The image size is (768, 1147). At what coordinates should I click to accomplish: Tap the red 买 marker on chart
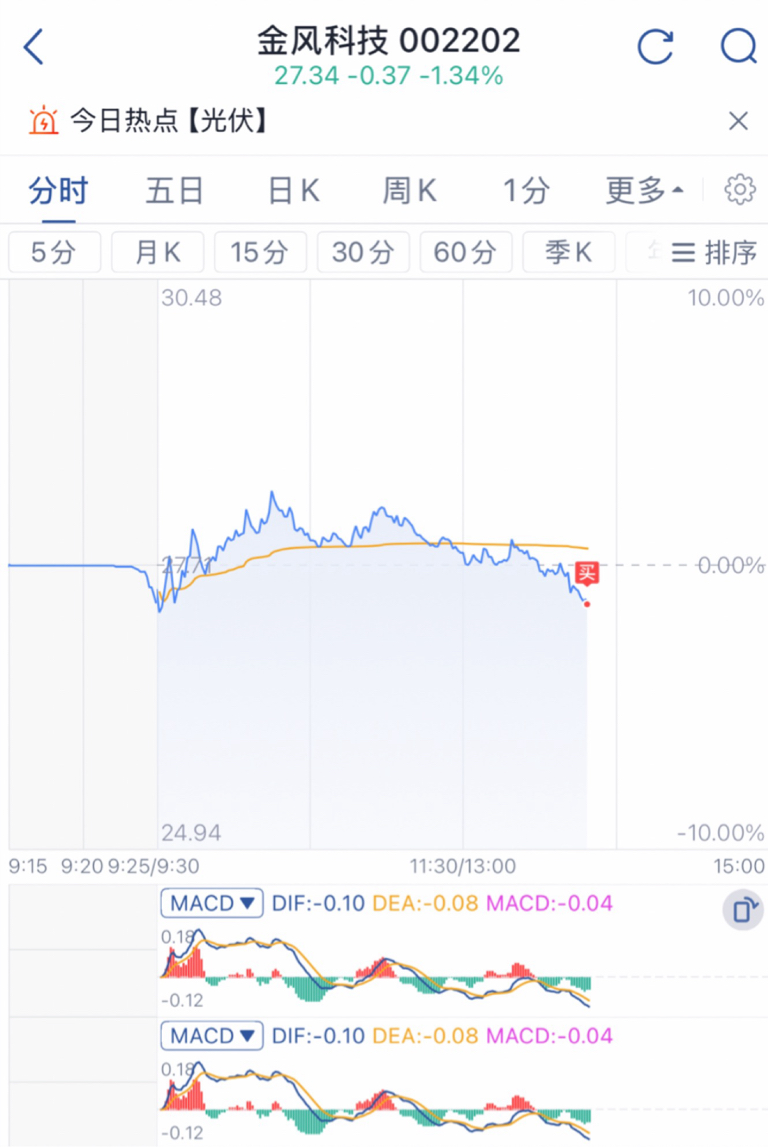tap(588, 574)
